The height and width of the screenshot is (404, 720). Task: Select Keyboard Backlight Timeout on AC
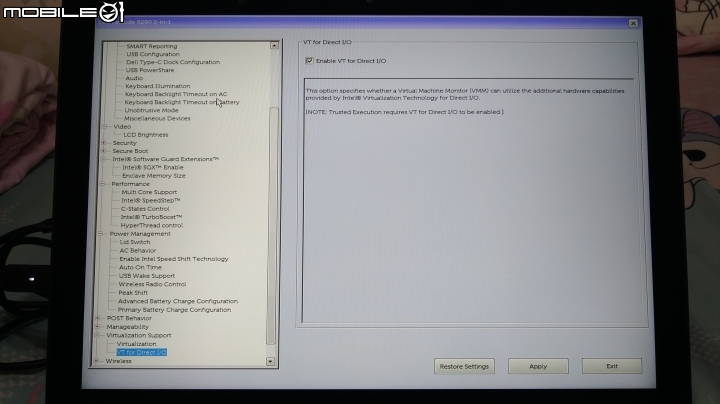176,94
